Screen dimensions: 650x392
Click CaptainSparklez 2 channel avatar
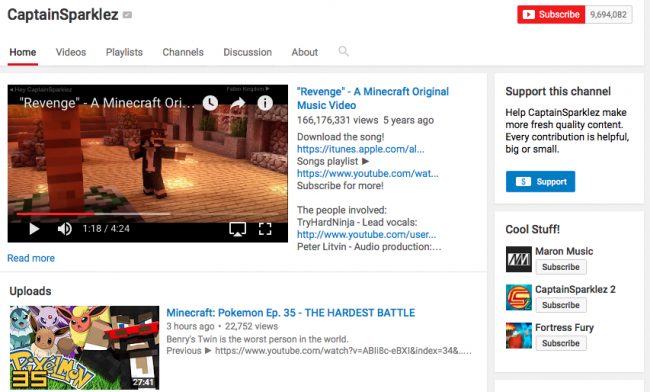[519, 298]
